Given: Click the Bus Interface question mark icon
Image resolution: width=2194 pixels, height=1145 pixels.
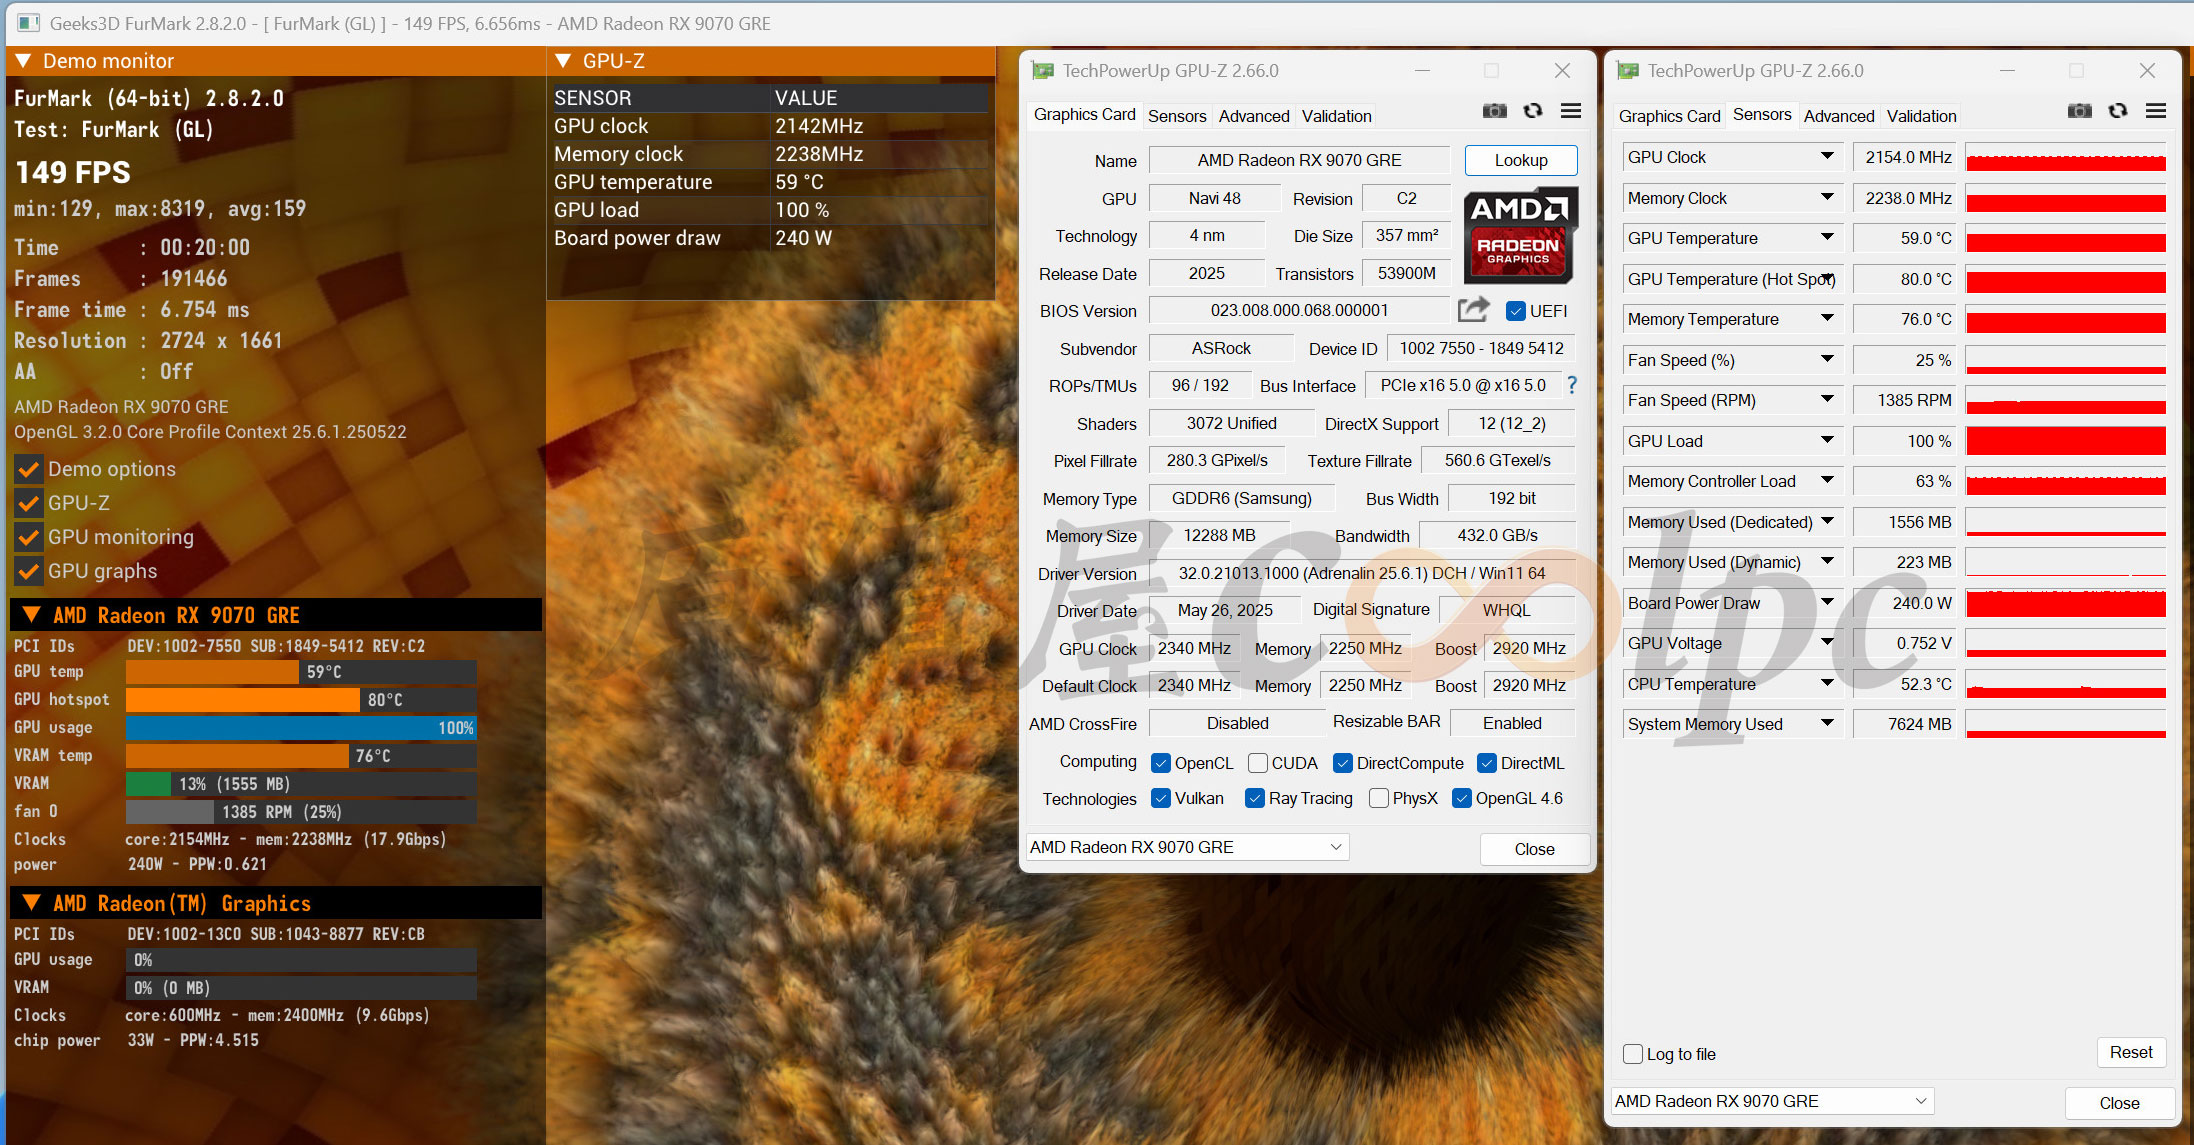Looking at the screenshot, I should 1572,385.
